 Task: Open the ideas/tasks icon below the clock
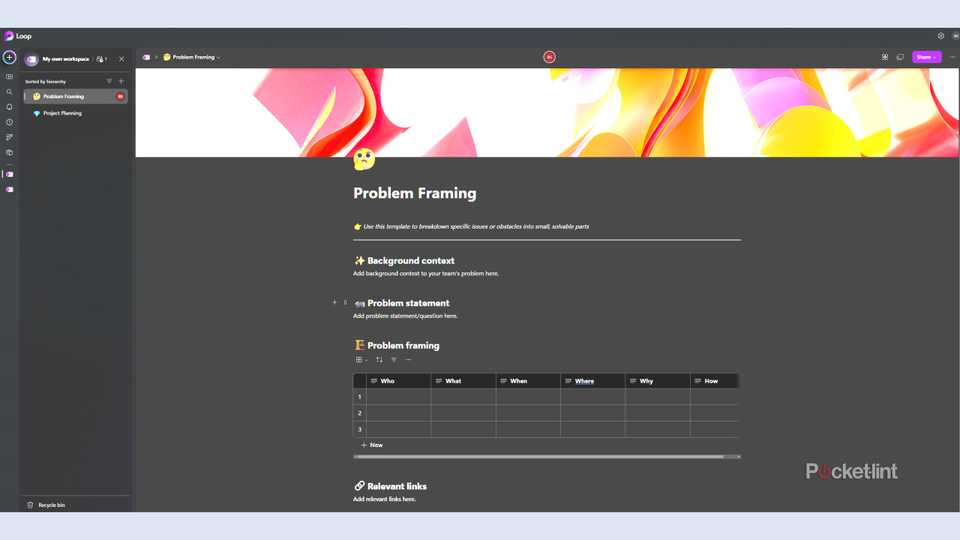coord(9,137)
